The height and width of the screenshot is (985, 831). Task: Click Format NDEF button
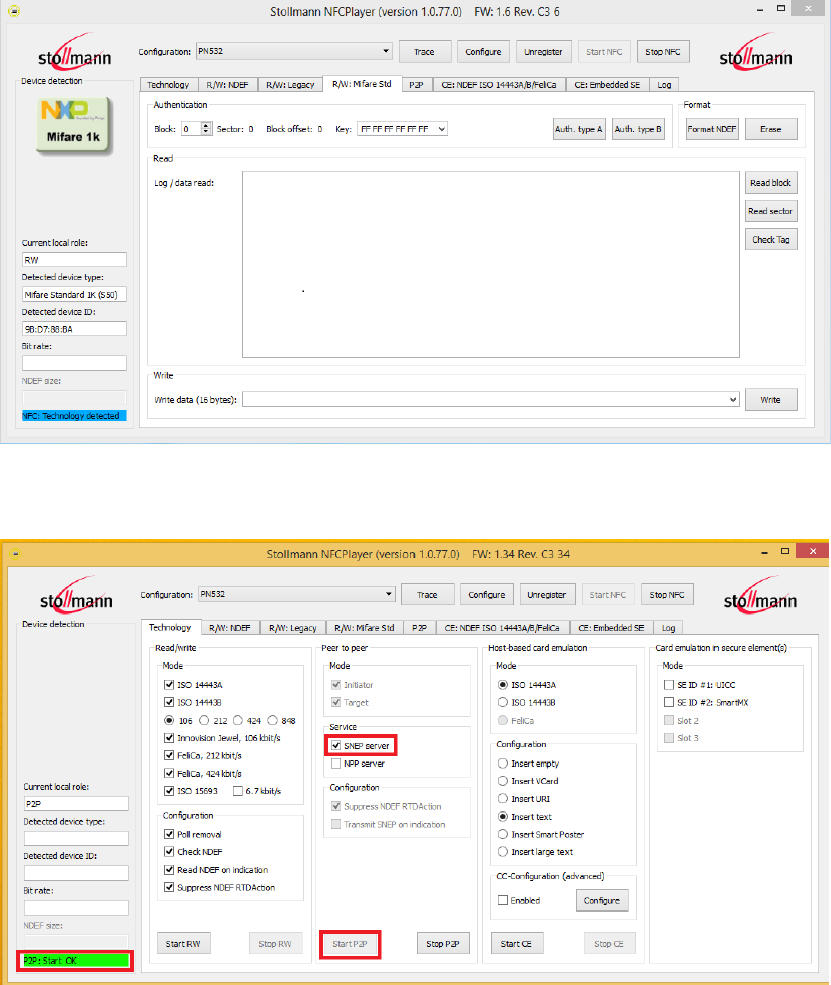[712, 129]
